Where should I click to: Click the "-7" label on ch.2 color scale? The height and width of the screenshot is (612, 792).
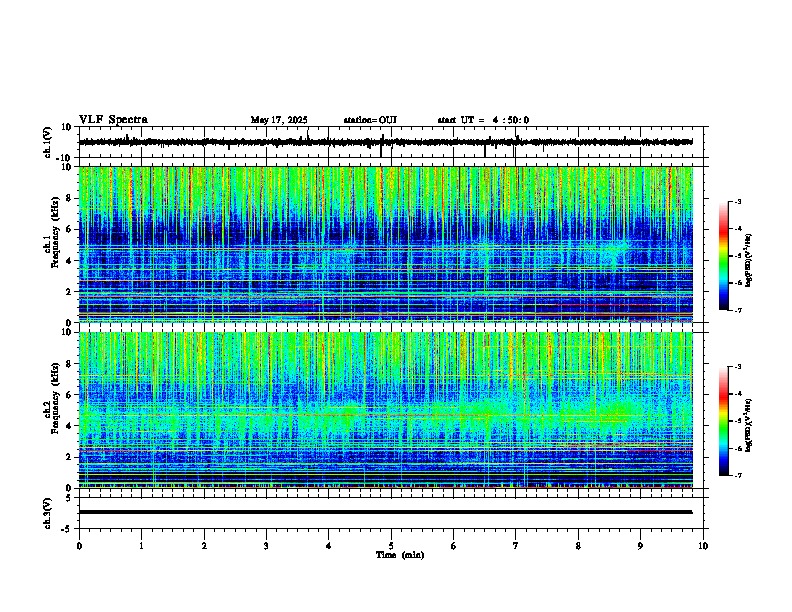[738, 476]
